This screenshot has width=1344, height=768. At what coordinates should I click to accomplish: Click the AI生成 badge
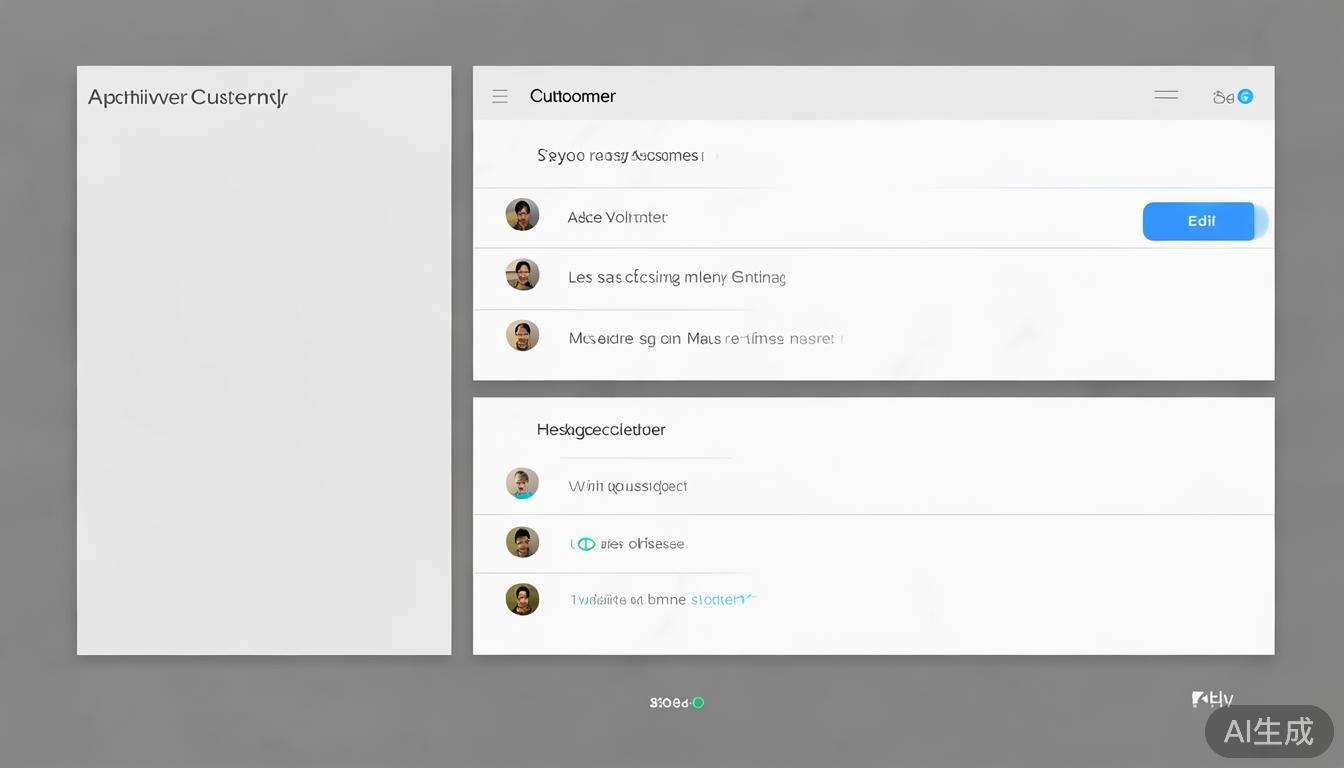(1268, 731)
